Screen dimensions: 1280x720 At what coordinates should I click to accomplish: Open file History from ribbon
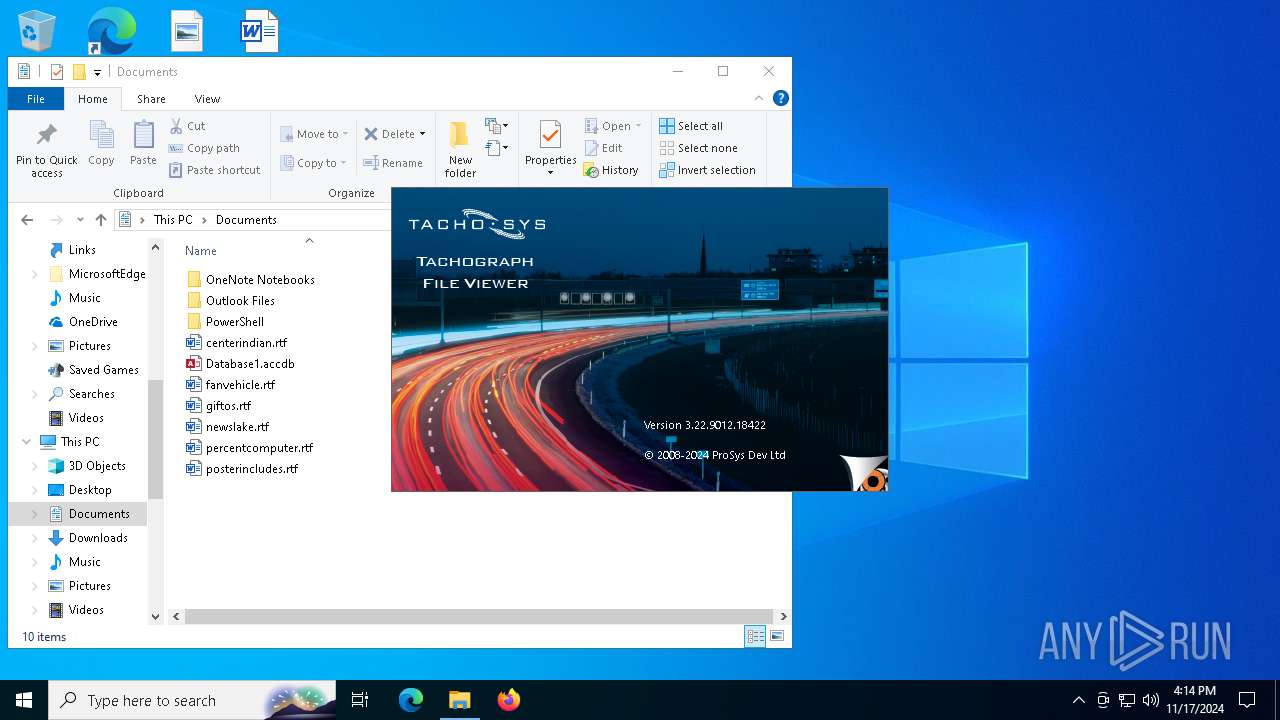point(611,170)
